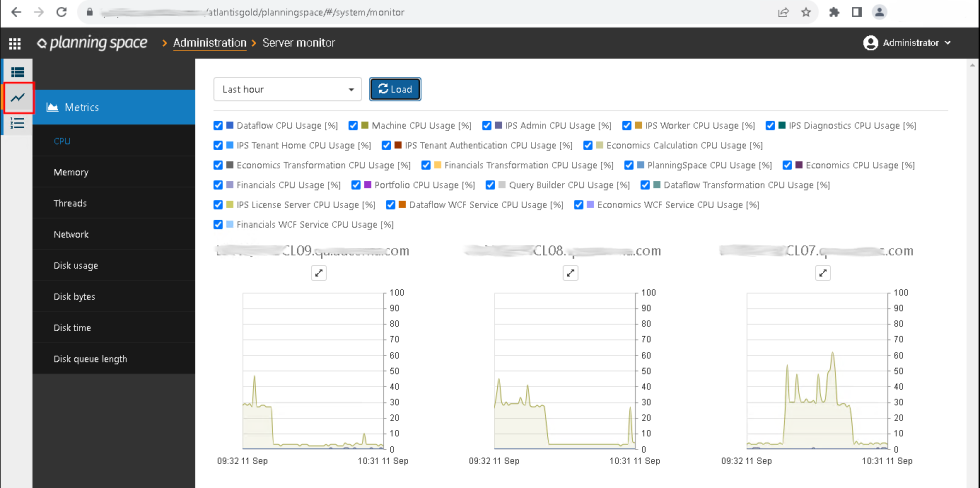Viewport: 980px width, 488px height.
Task: Open the browser extensions puzzle icon
Action: 834,12
